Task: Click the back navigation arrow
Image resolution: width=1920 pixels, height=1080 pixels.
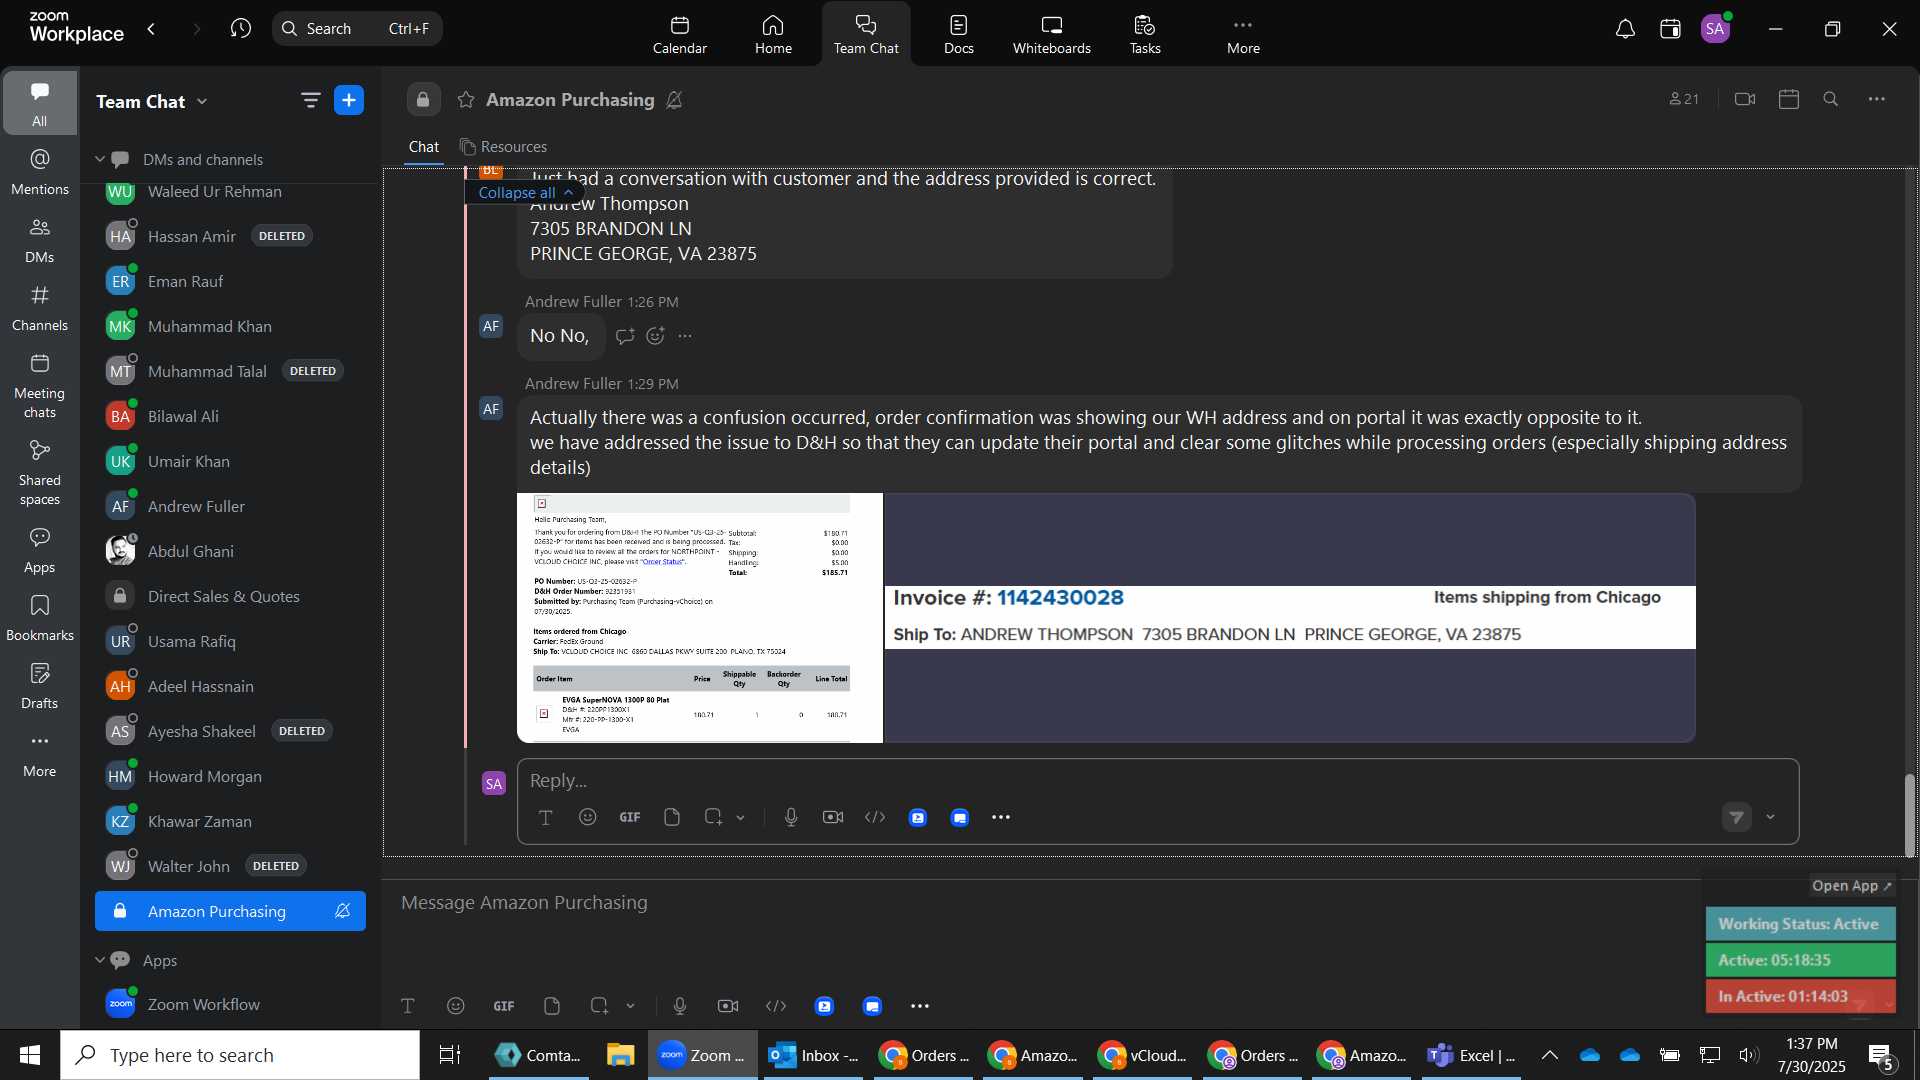Action: click(x=152, y=29)
